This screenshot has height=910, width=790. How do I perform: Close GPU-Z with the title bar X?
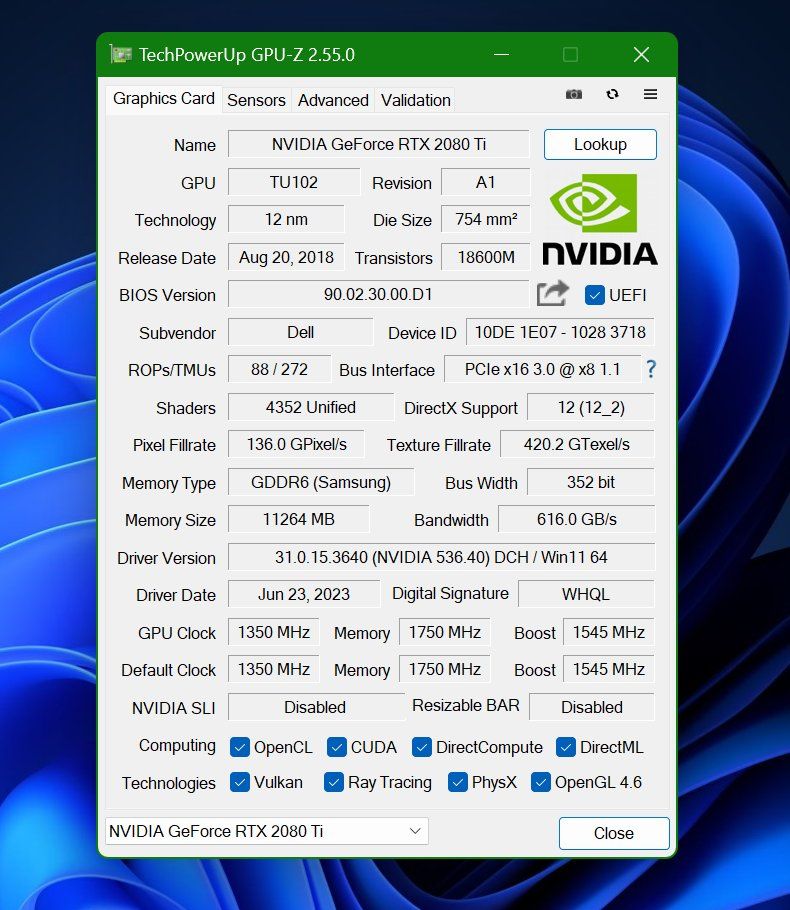click(641, 55)
